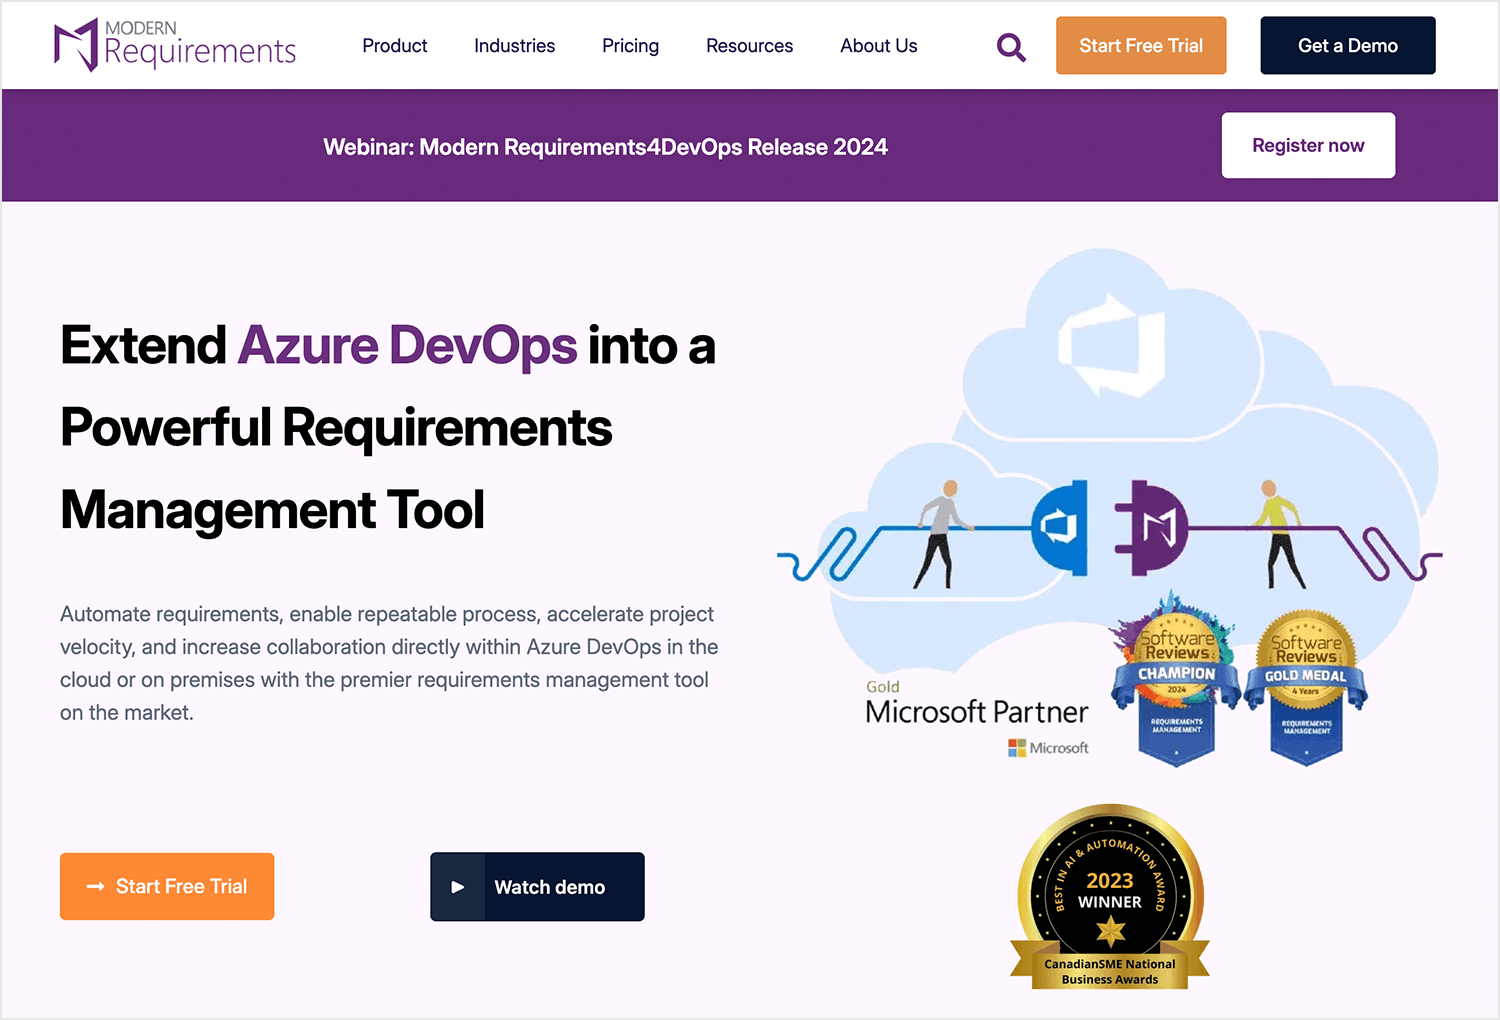The image size is (1500, 1020).
Task: Click Start Free Trial in header
Action: (1141, 46)
